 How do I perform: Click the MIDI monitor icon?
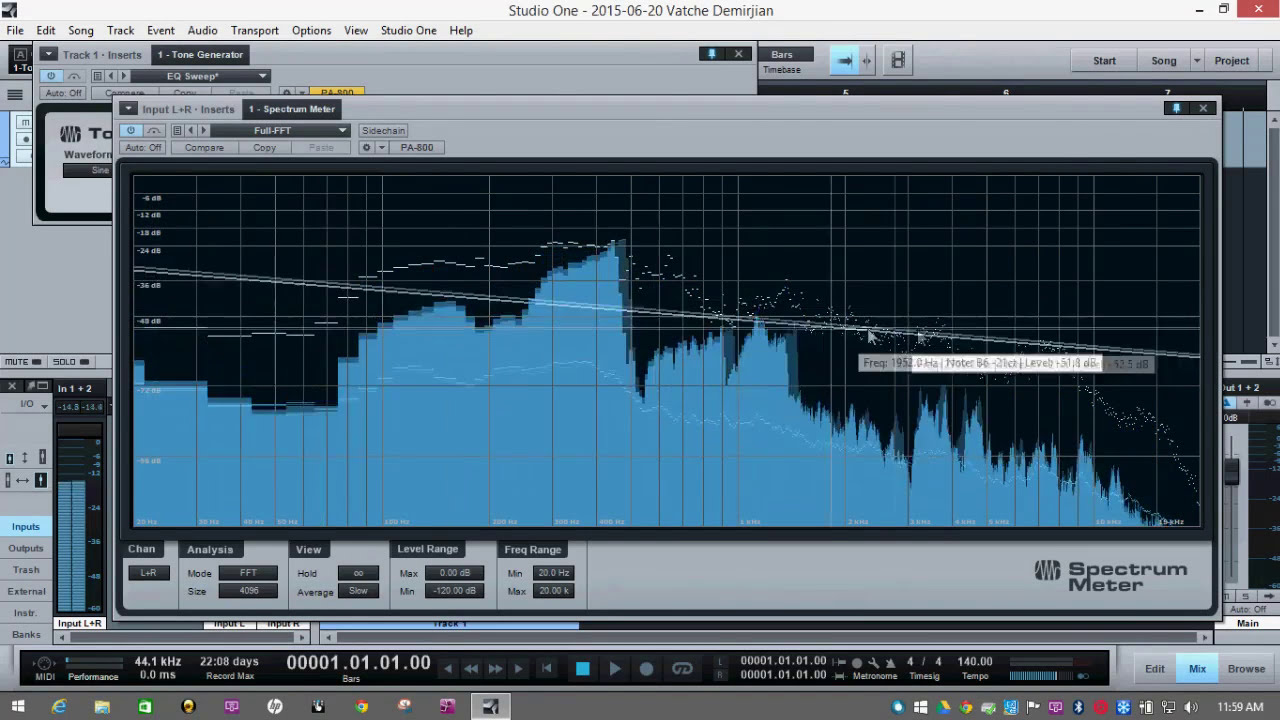44,663
